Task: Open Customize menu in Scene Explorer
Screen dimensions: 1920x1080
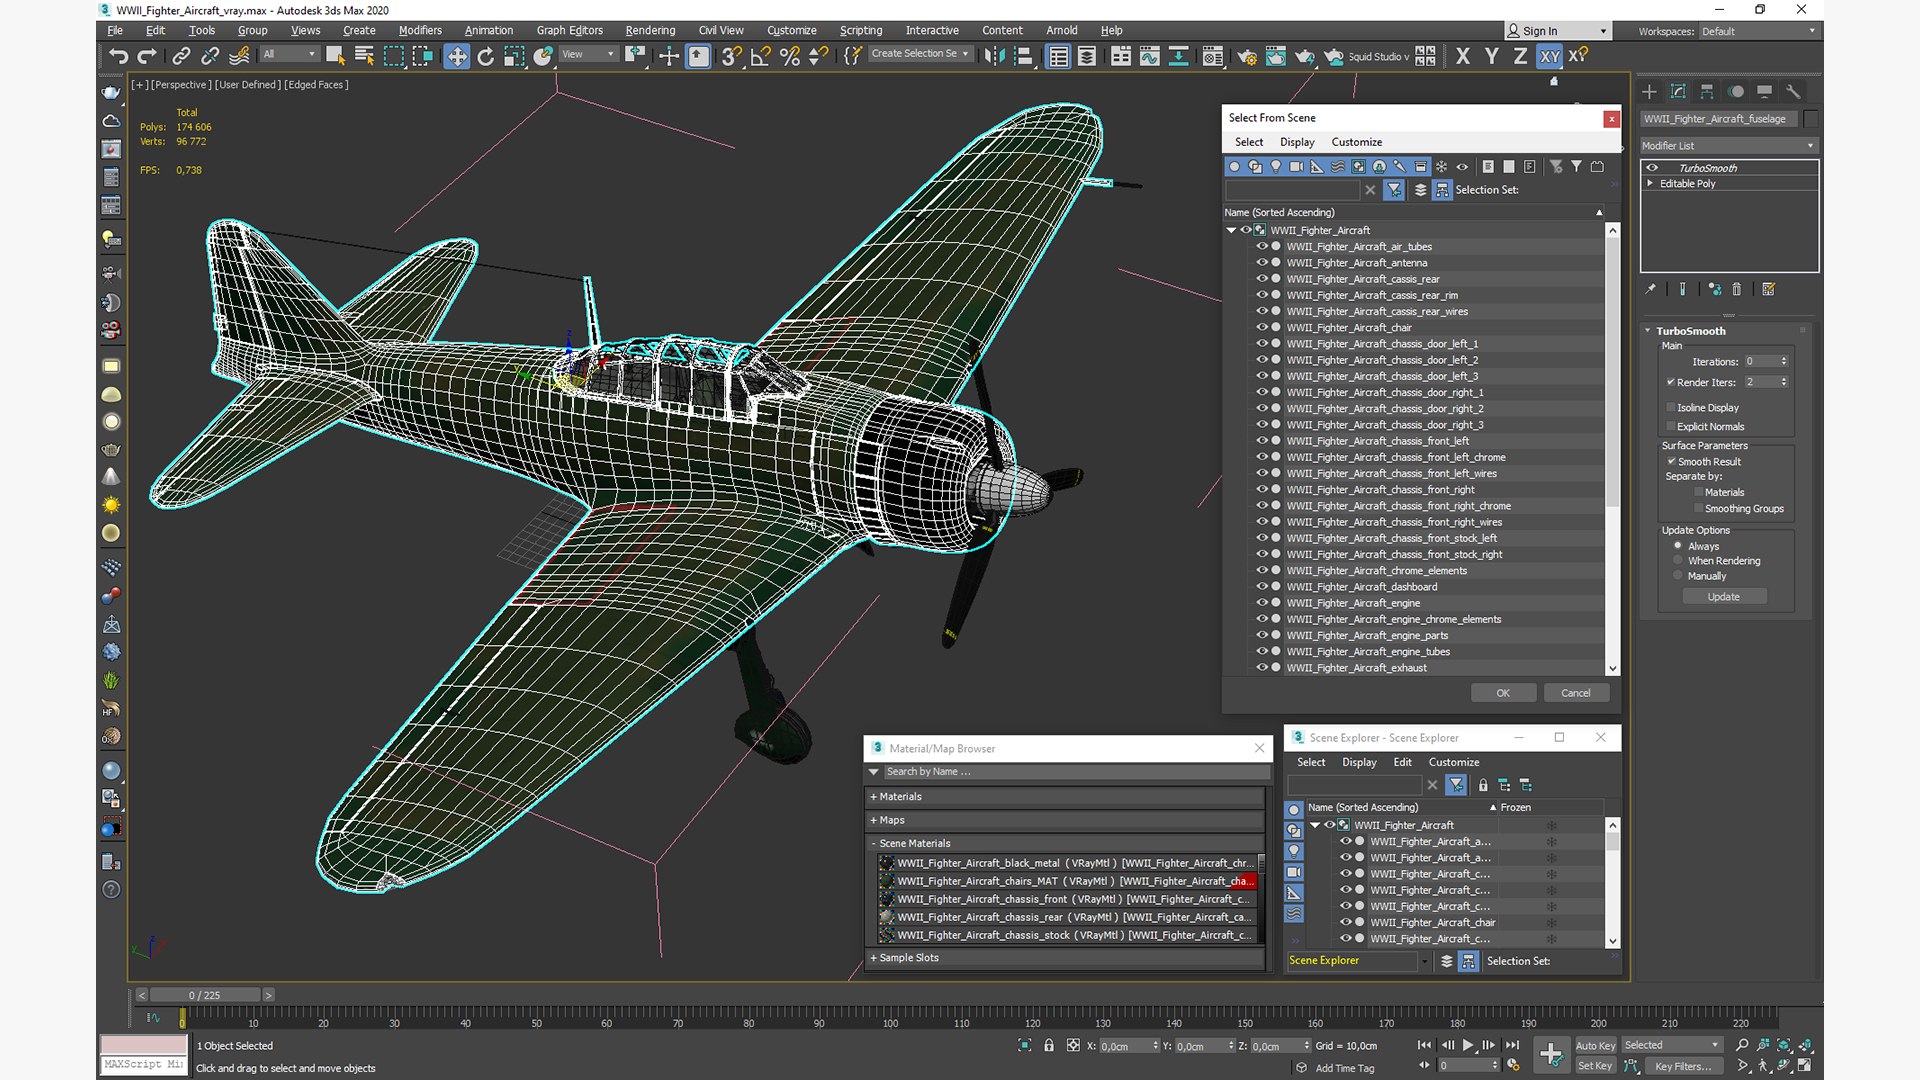Action: click(1454, 762)
